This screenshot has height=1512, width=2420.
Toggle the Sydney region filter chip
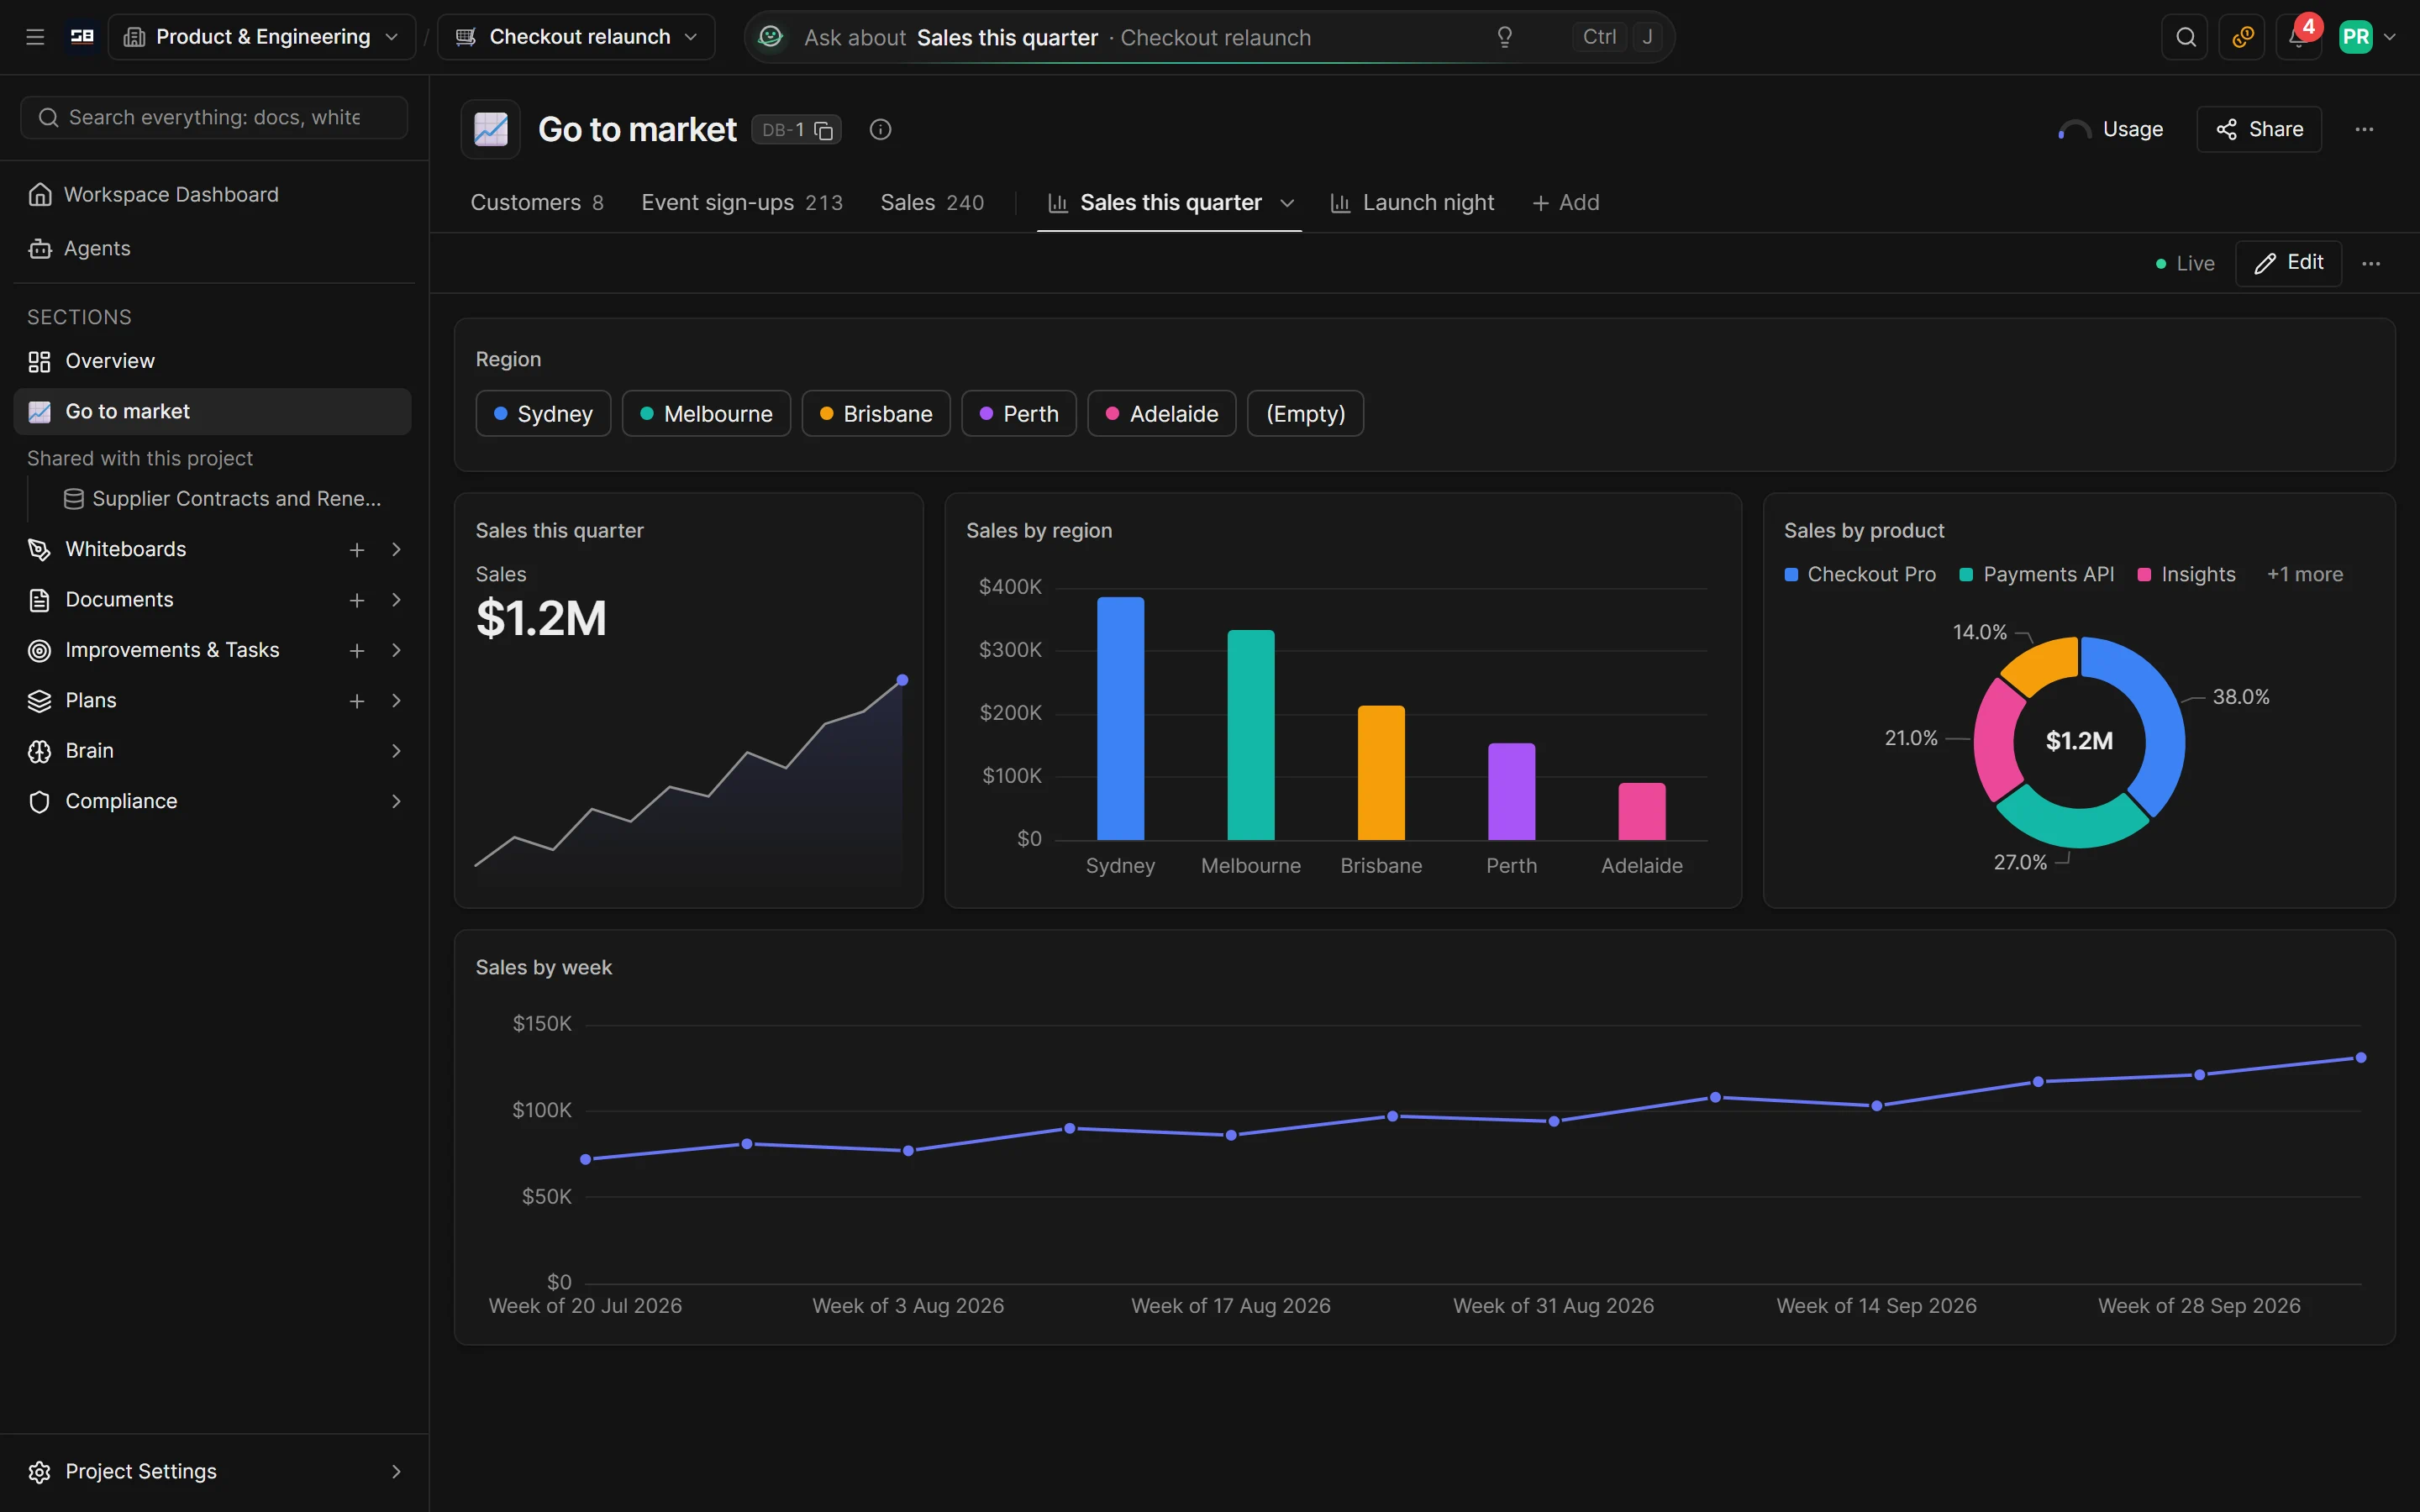click(x=543, y=414)
